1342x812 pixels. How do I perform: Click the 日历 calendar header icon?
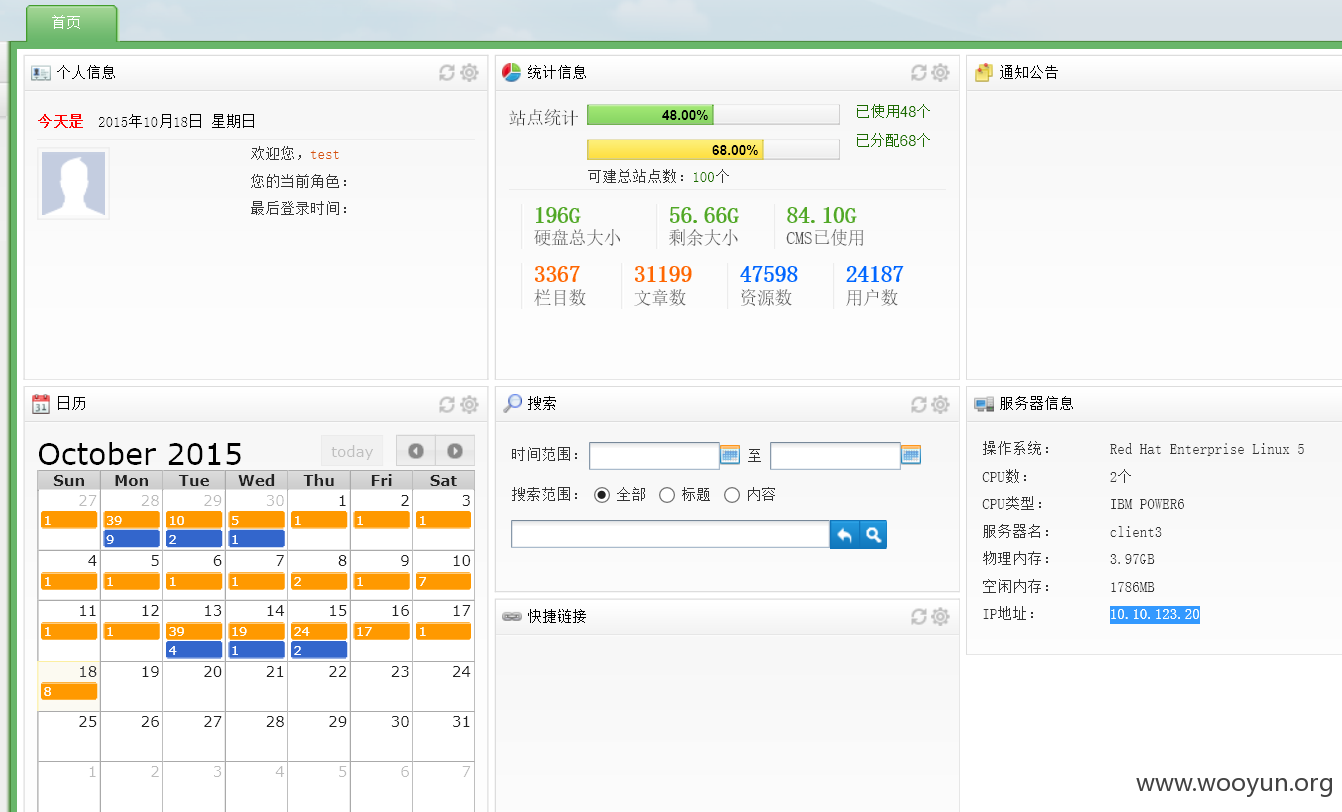tap(41, 404)
